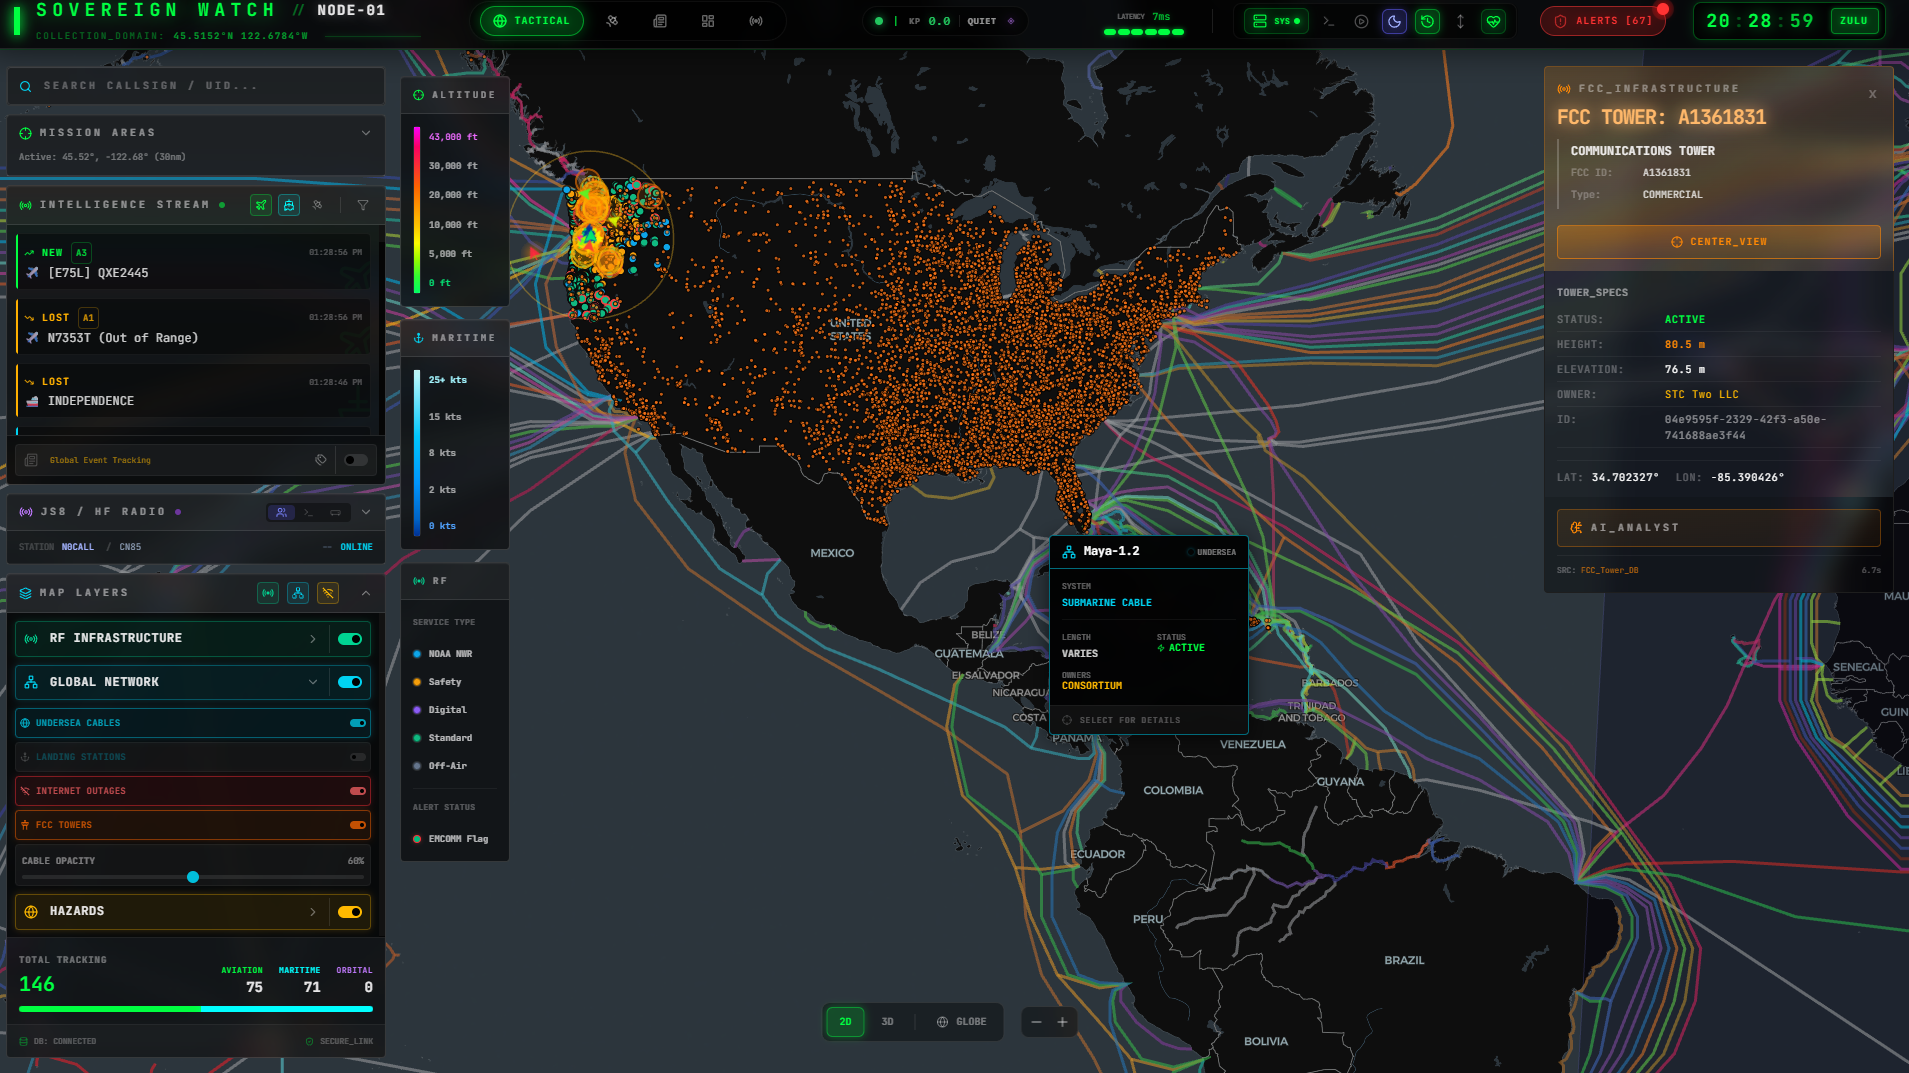Expand the JS8 / HF RADIO panel

[366, 511]
